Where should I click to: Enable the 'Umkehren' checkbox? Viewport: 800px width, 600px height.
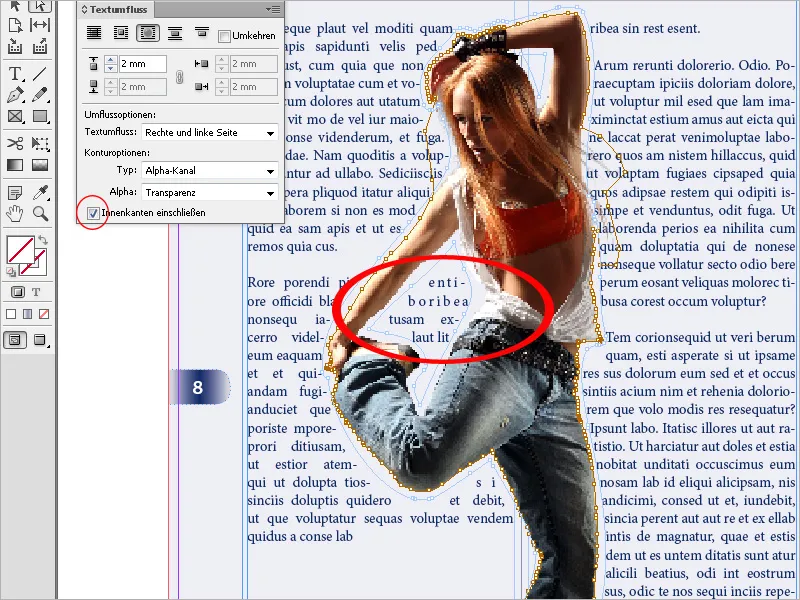tap(224, 34)
